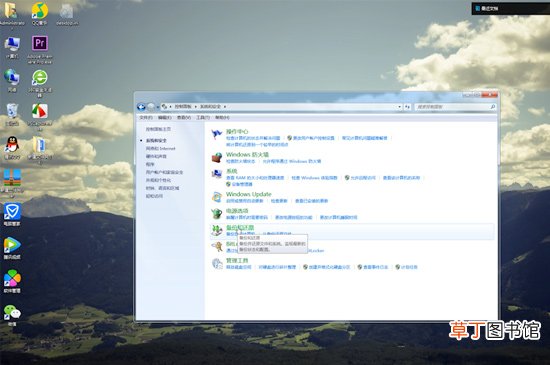
Task: Expand the arrow after Control Panel breadcrumb
Action: click(x=195, y=107)
